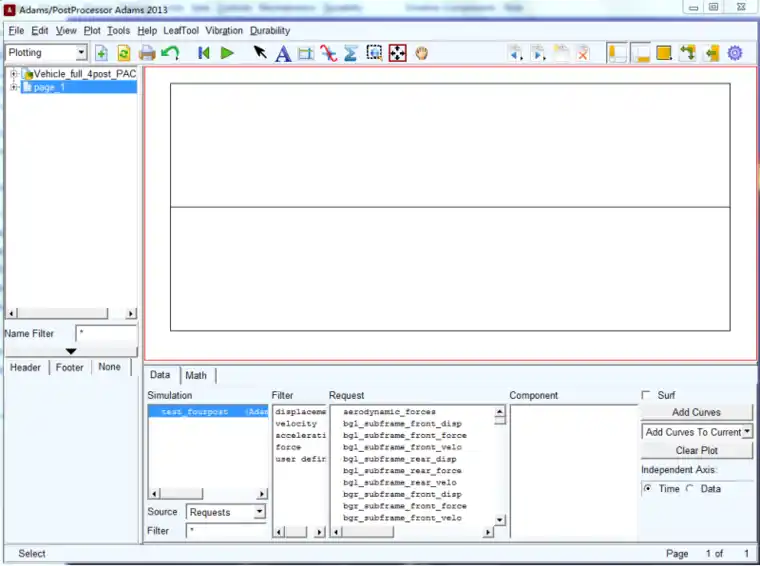Select aerodynamic_forces in the Request list
This screenshot has height=566, width=760.
coord(389,411)
